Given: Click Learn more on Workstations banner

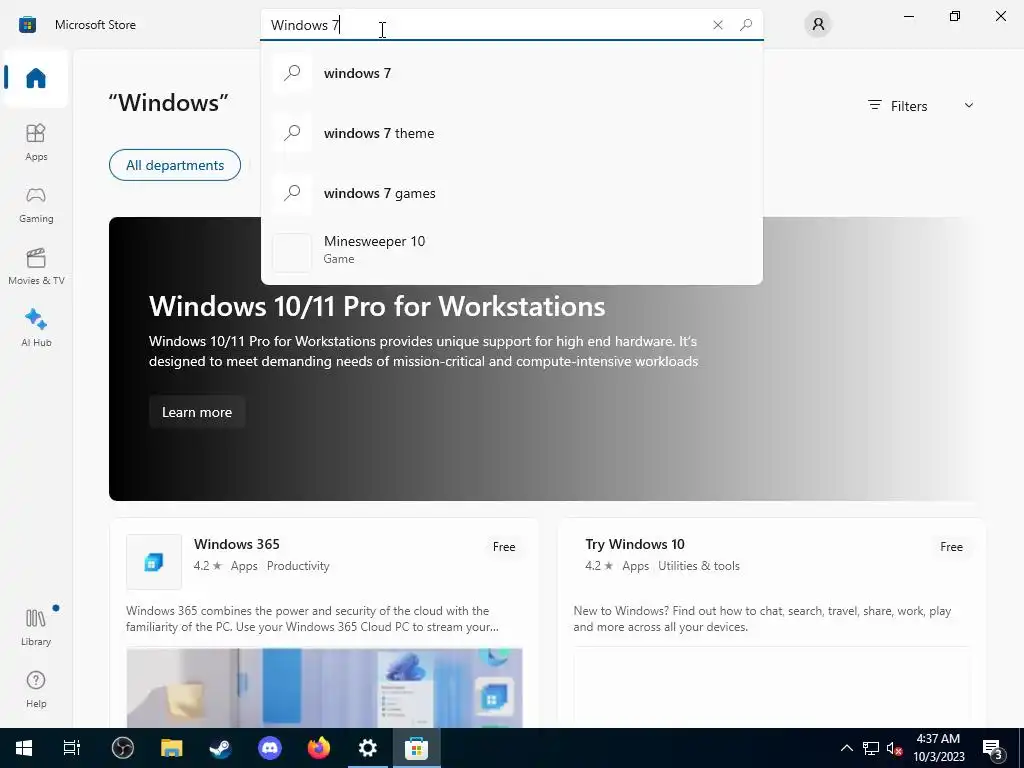Looking at the screenshot, I should point(197,412).
